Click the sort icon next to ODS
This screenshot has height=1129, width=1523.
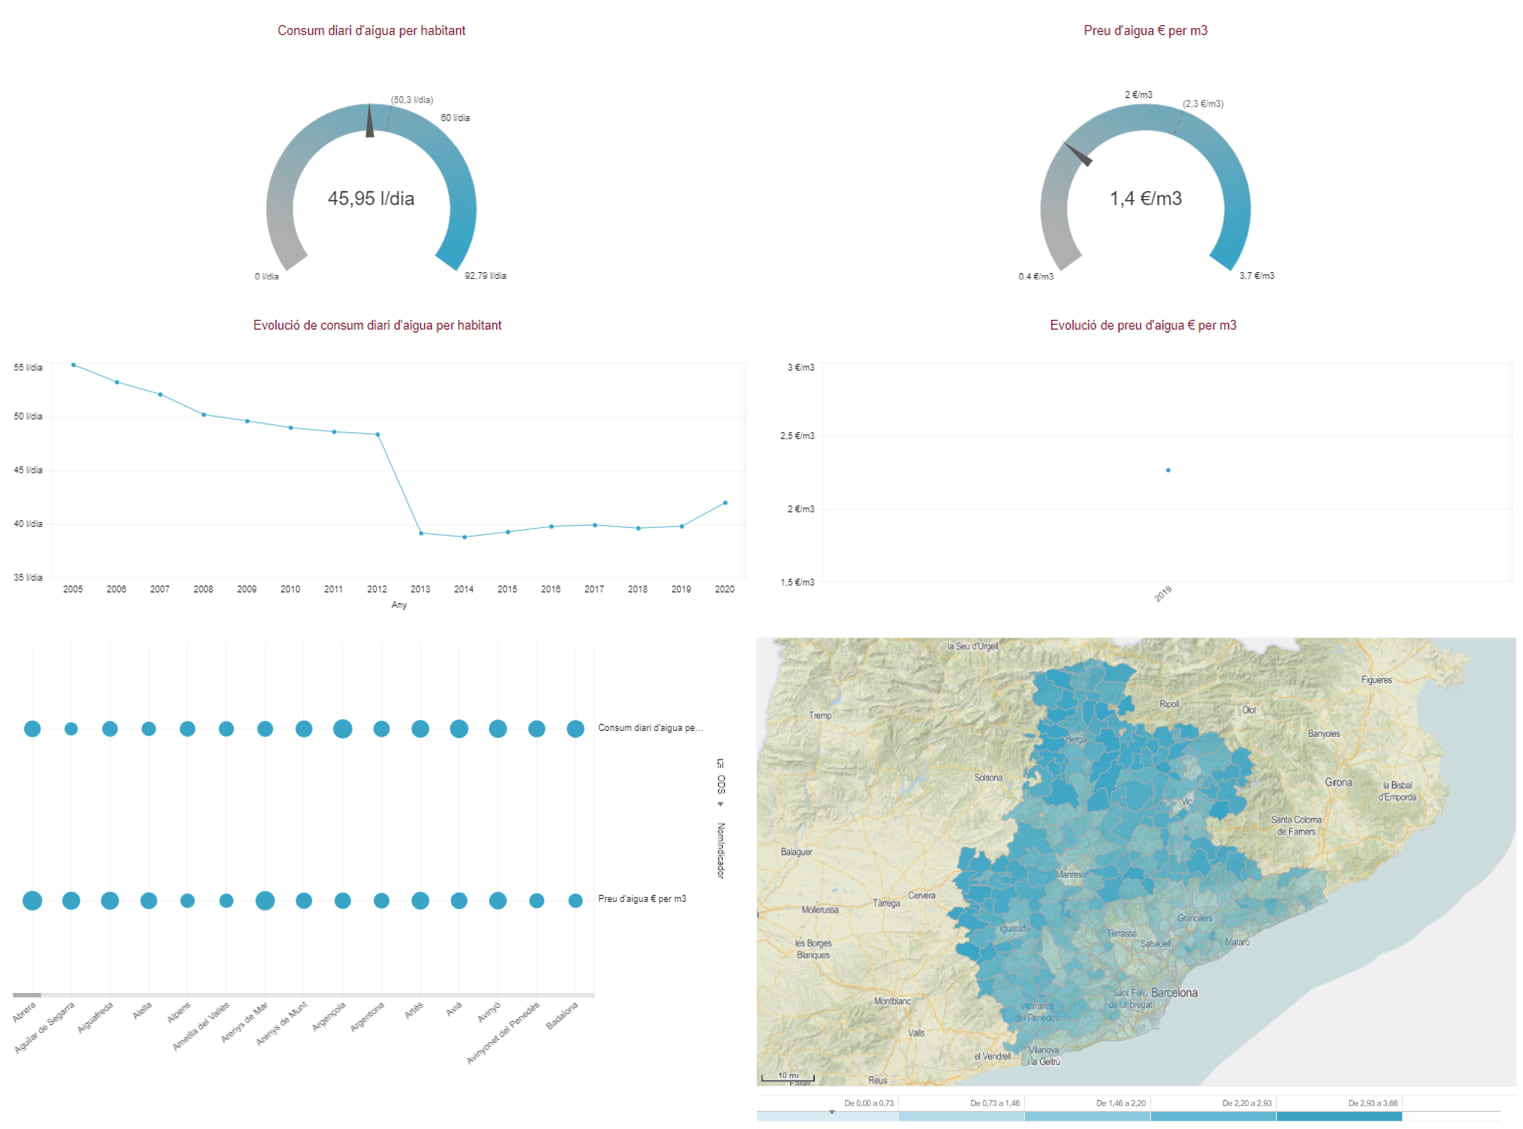pyautogui.click(x=720, y=763)
